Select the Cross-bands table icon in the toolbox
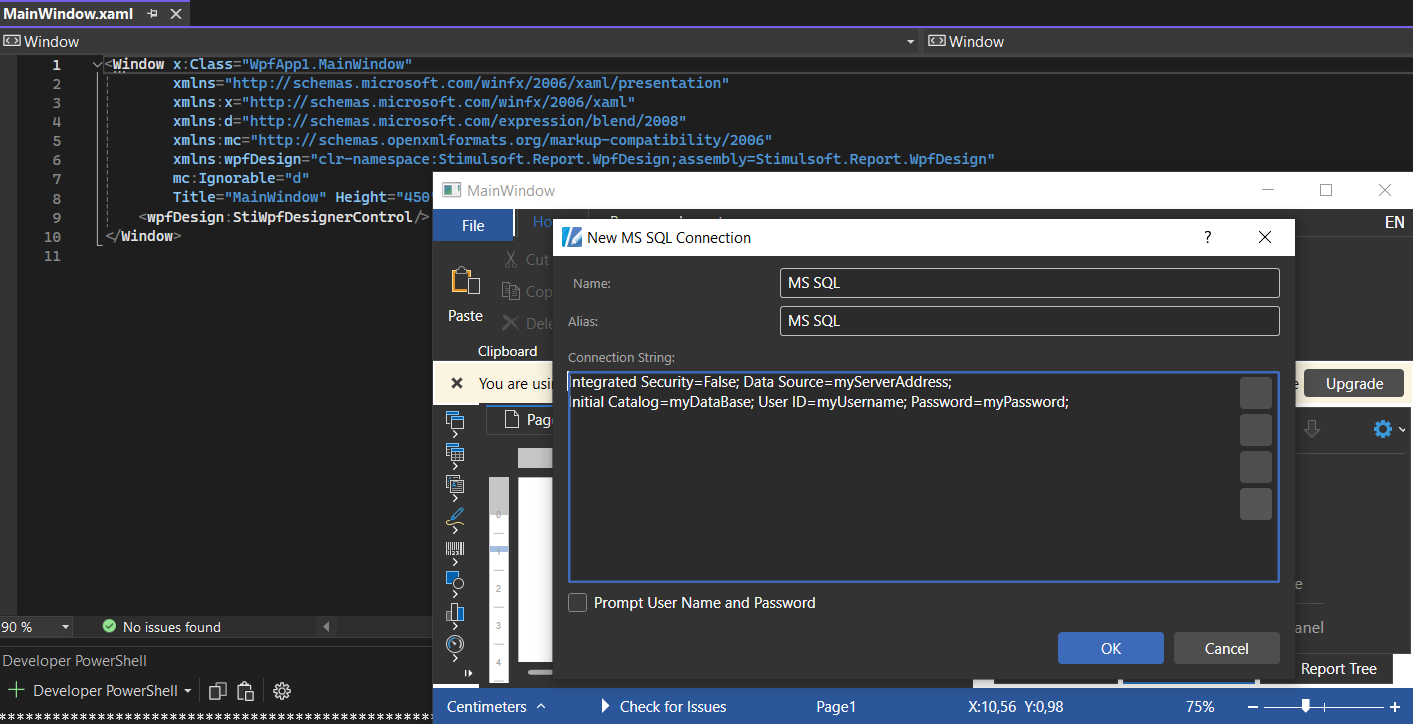Screen dimensions: 1413x724 click(455, 451)
